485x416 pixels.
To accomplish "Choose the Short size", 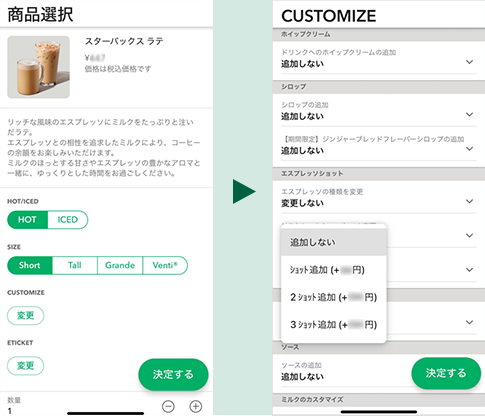I will pyautogui.click(x=30, y=265).
